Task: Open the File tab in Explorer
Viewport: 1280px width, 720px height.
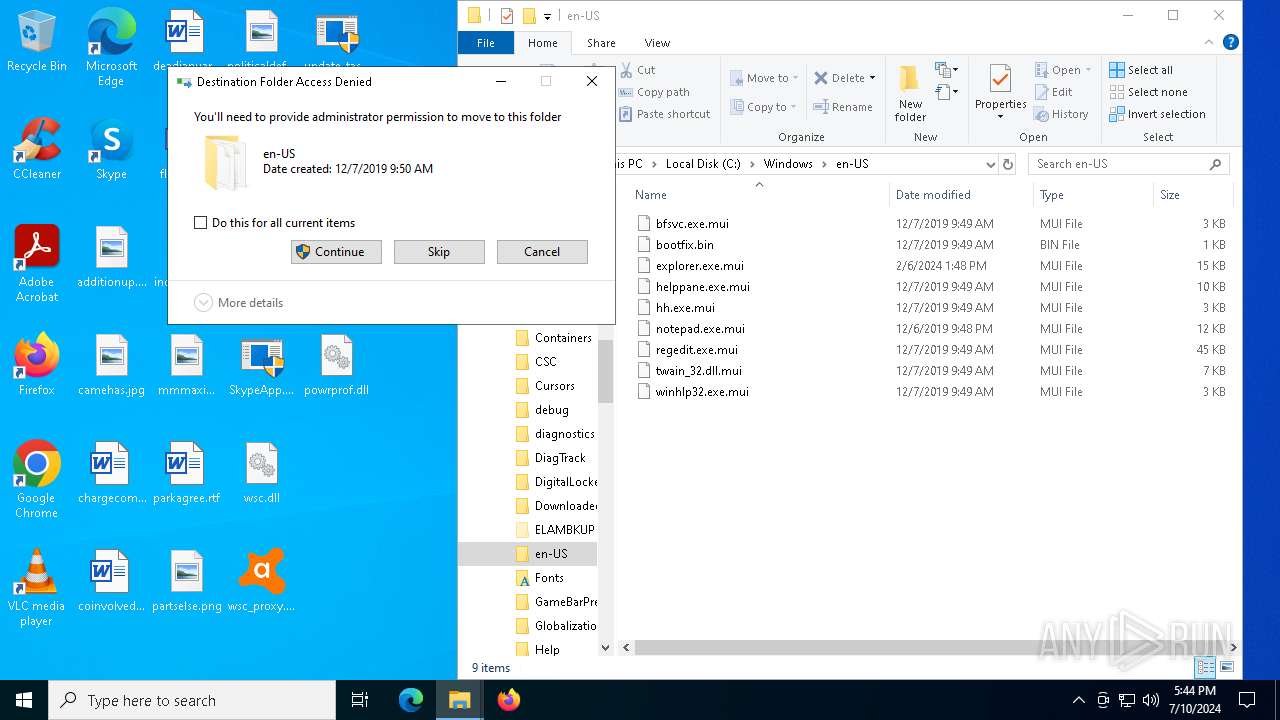Action: tap(486, 43)
